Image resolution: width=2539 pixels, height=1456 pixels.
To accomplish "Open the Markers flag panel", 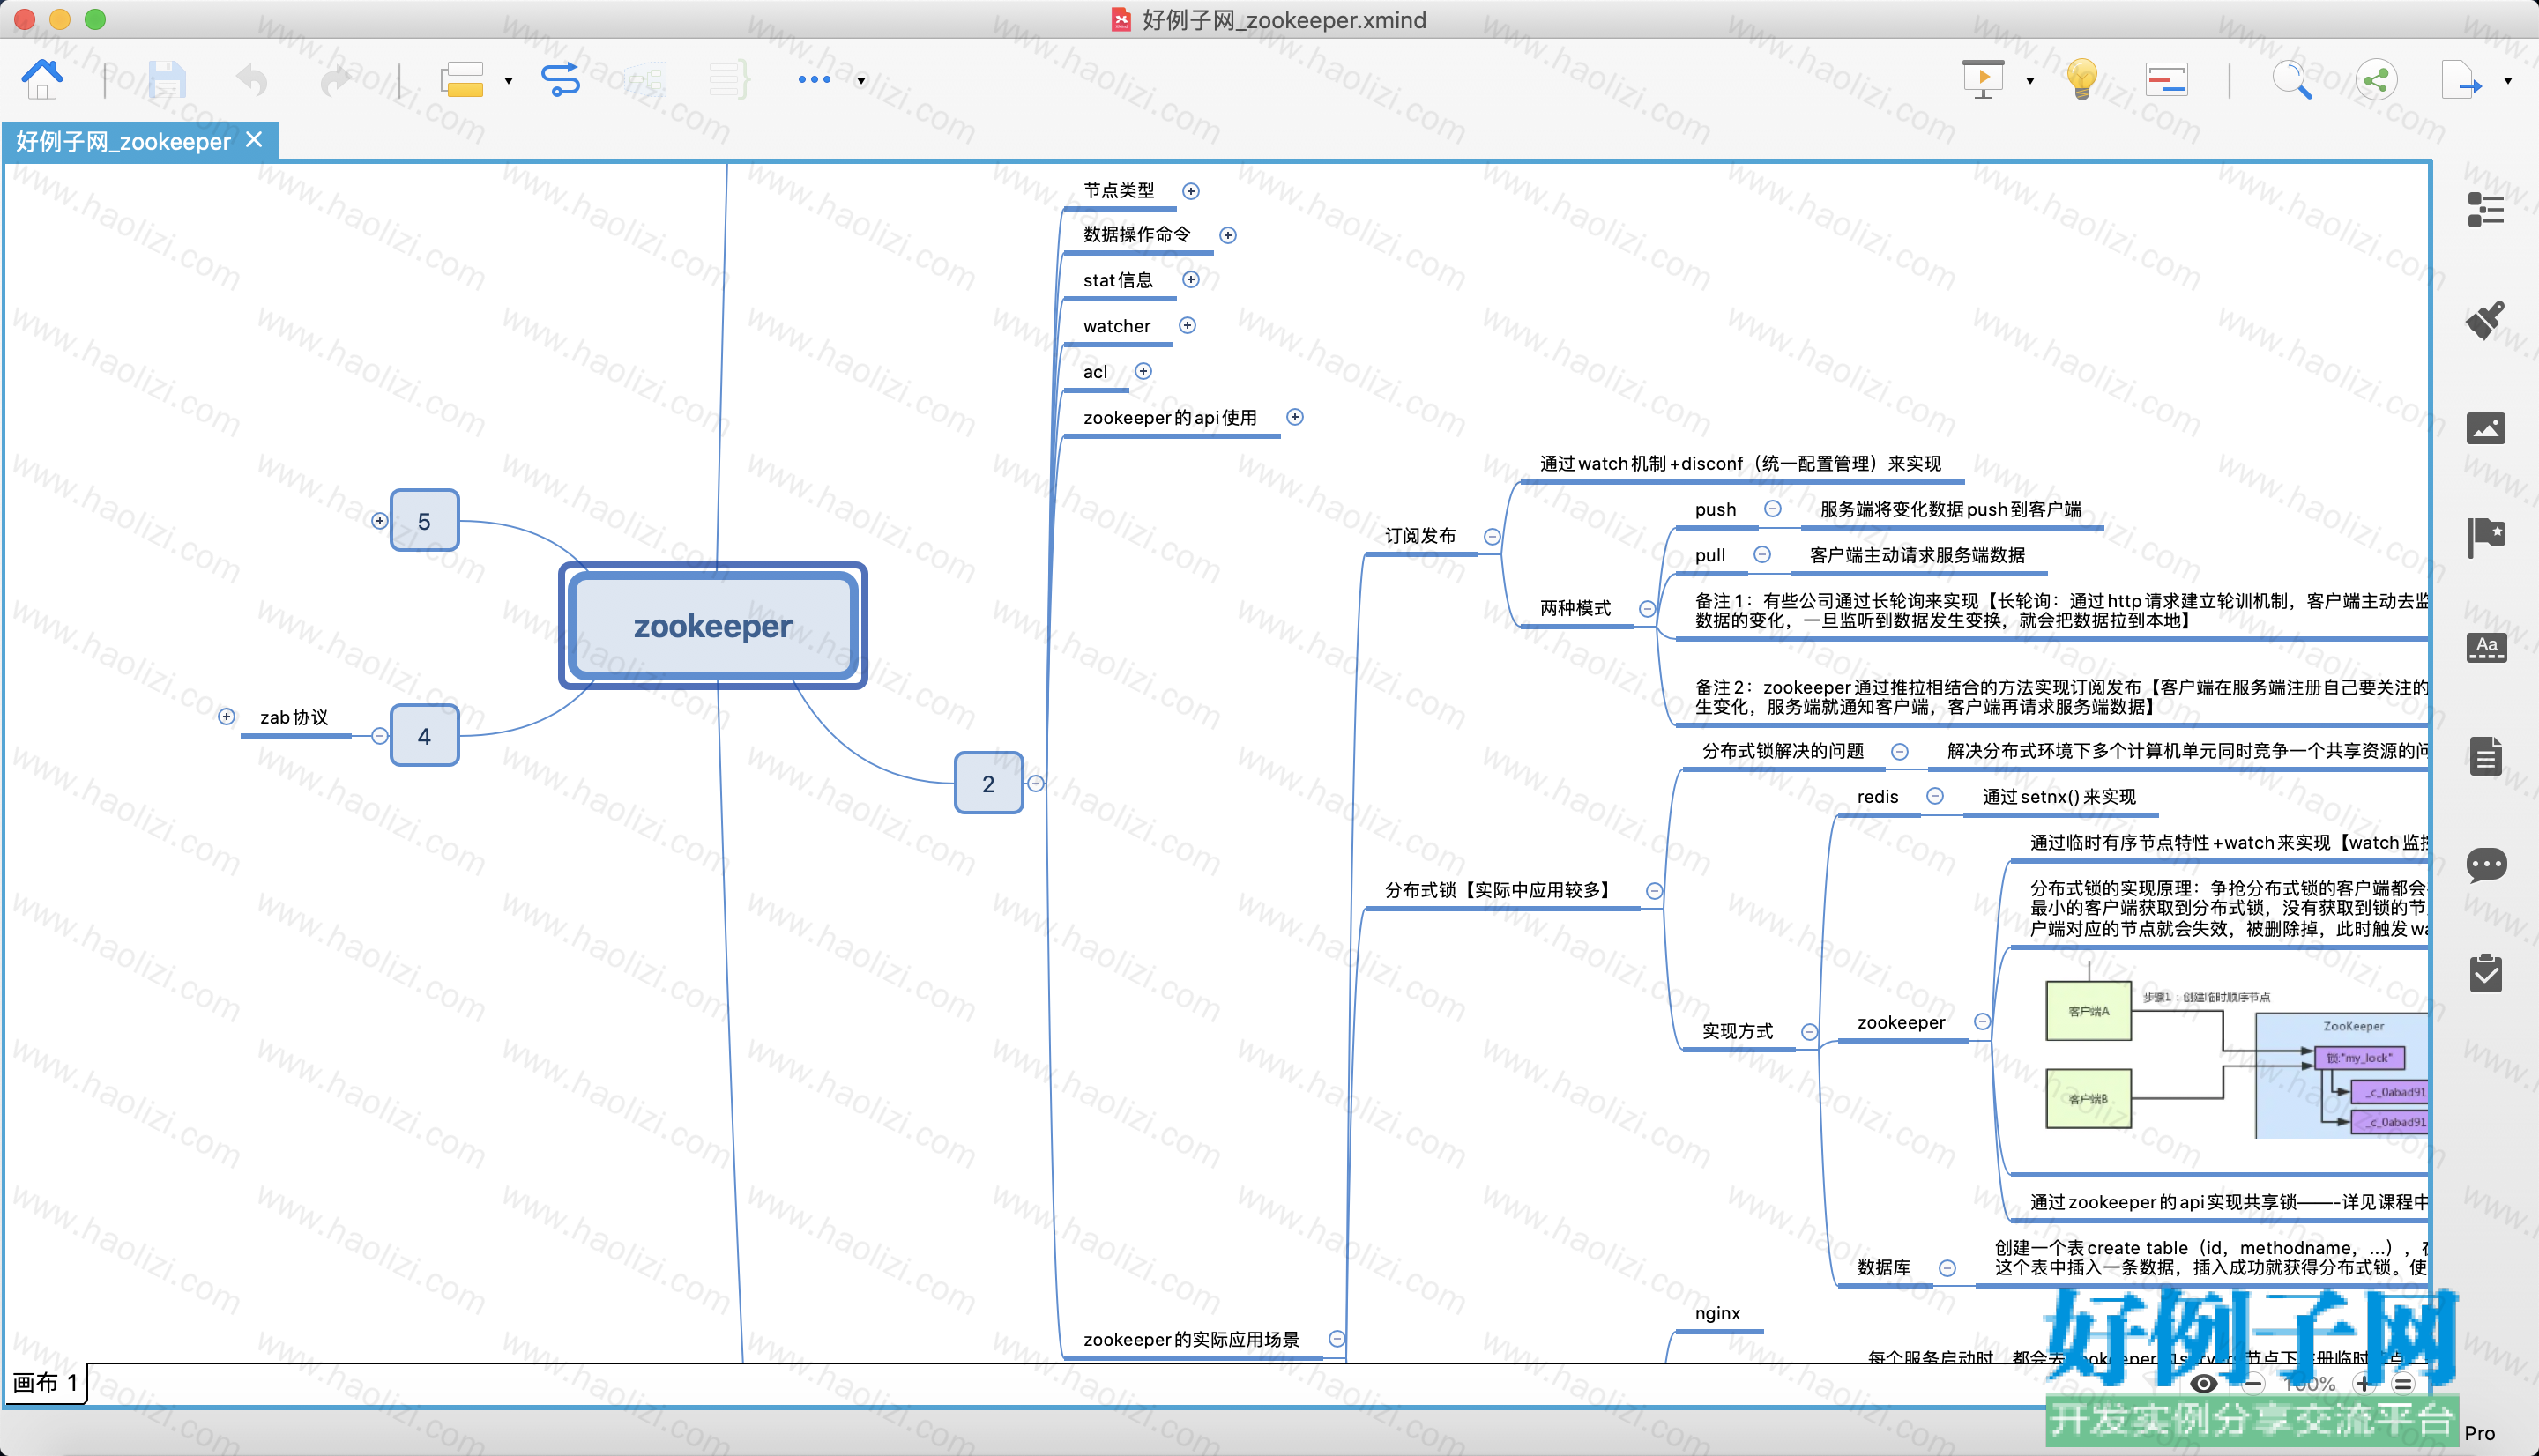I will [x=2486, y=537].
